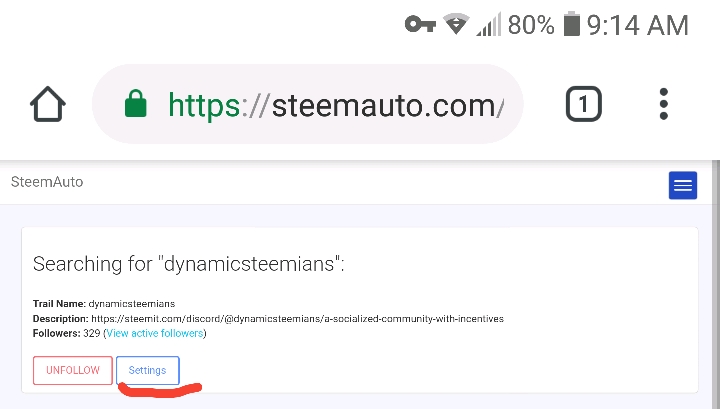
Task: Click the 9:14 AM clock
Action: (638, 25)
